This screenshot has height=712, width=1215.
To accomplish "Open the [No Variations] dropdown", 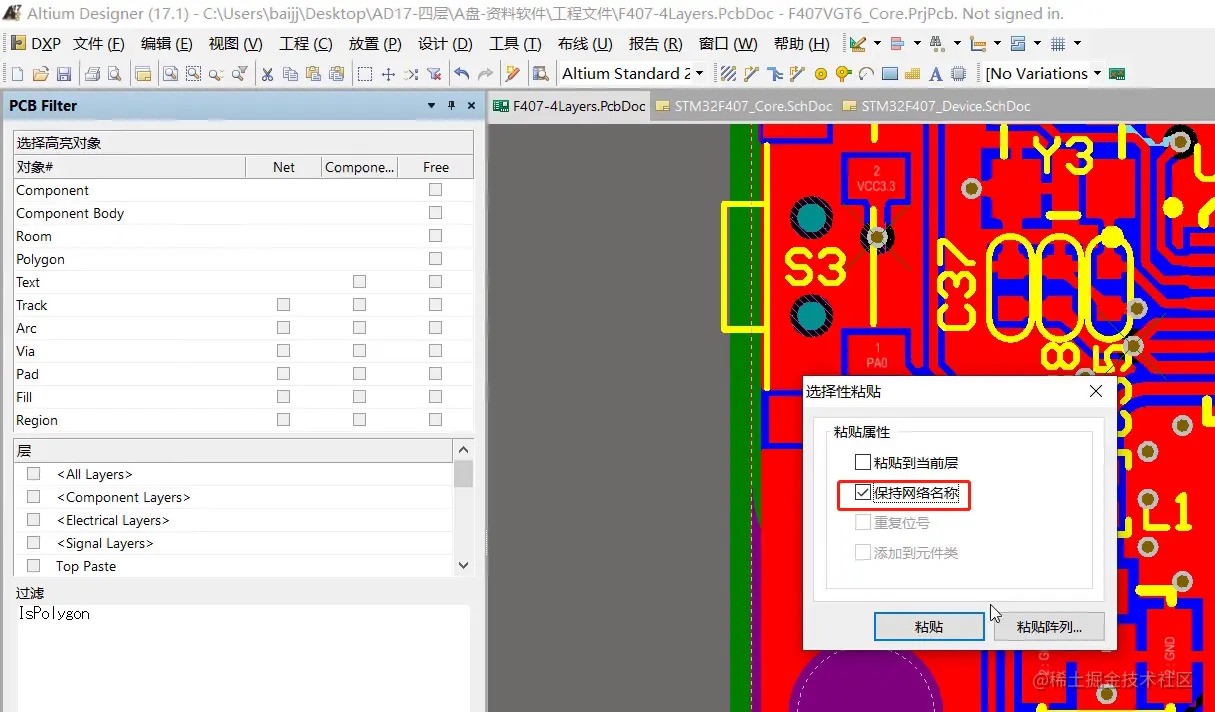I will click(1097, 74).
